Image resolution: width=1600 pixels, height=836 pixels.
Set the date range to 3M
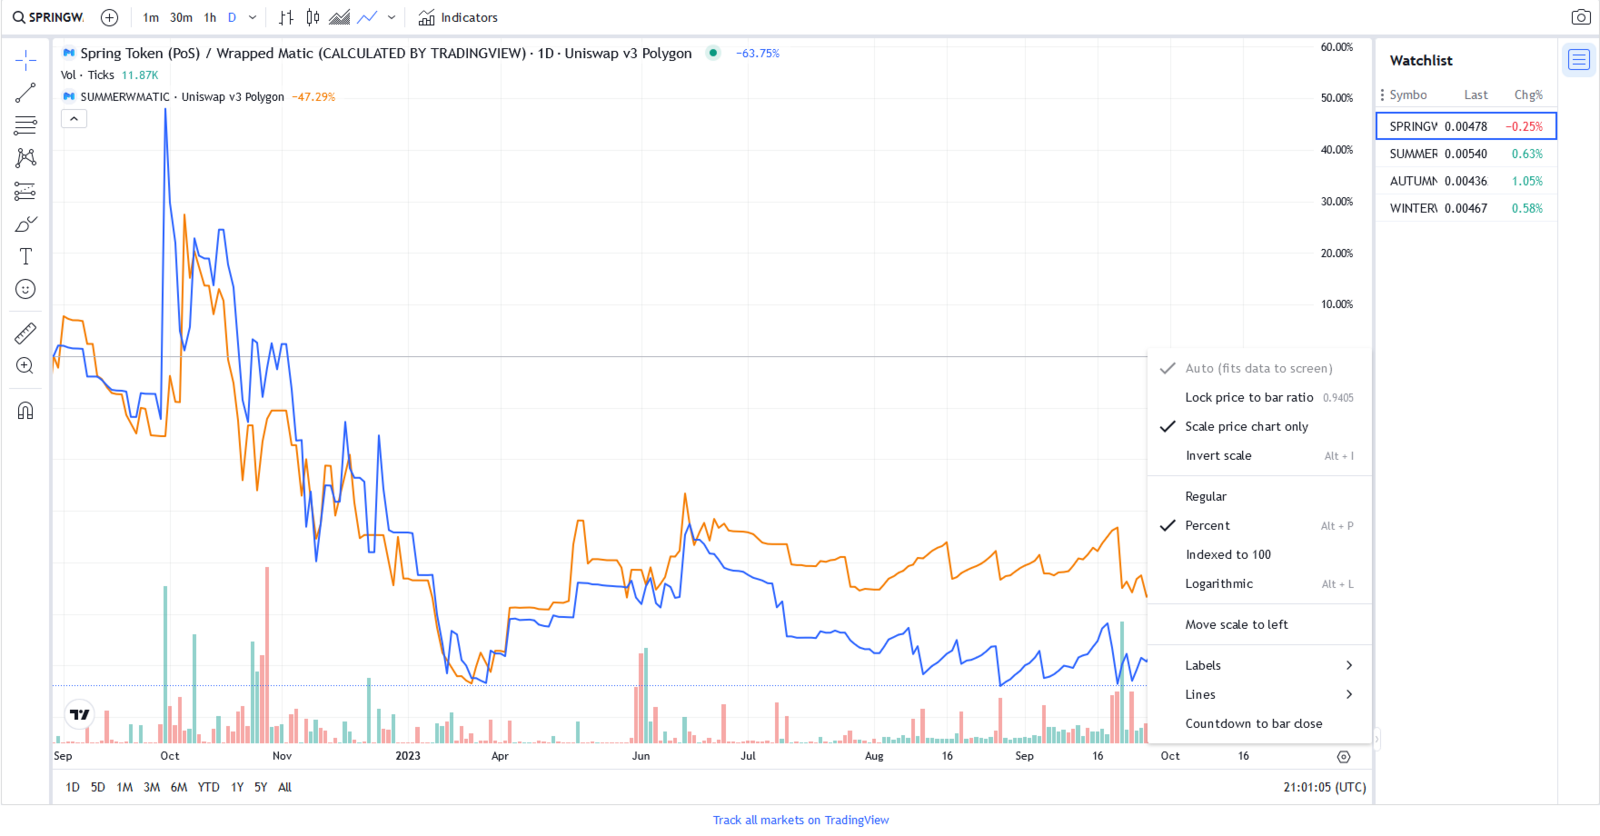151,788
